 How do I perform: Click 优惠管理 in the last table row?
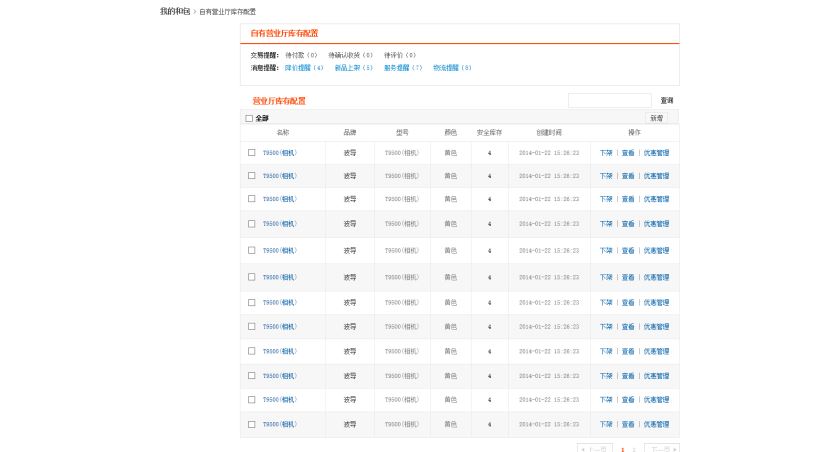(656, 424)
